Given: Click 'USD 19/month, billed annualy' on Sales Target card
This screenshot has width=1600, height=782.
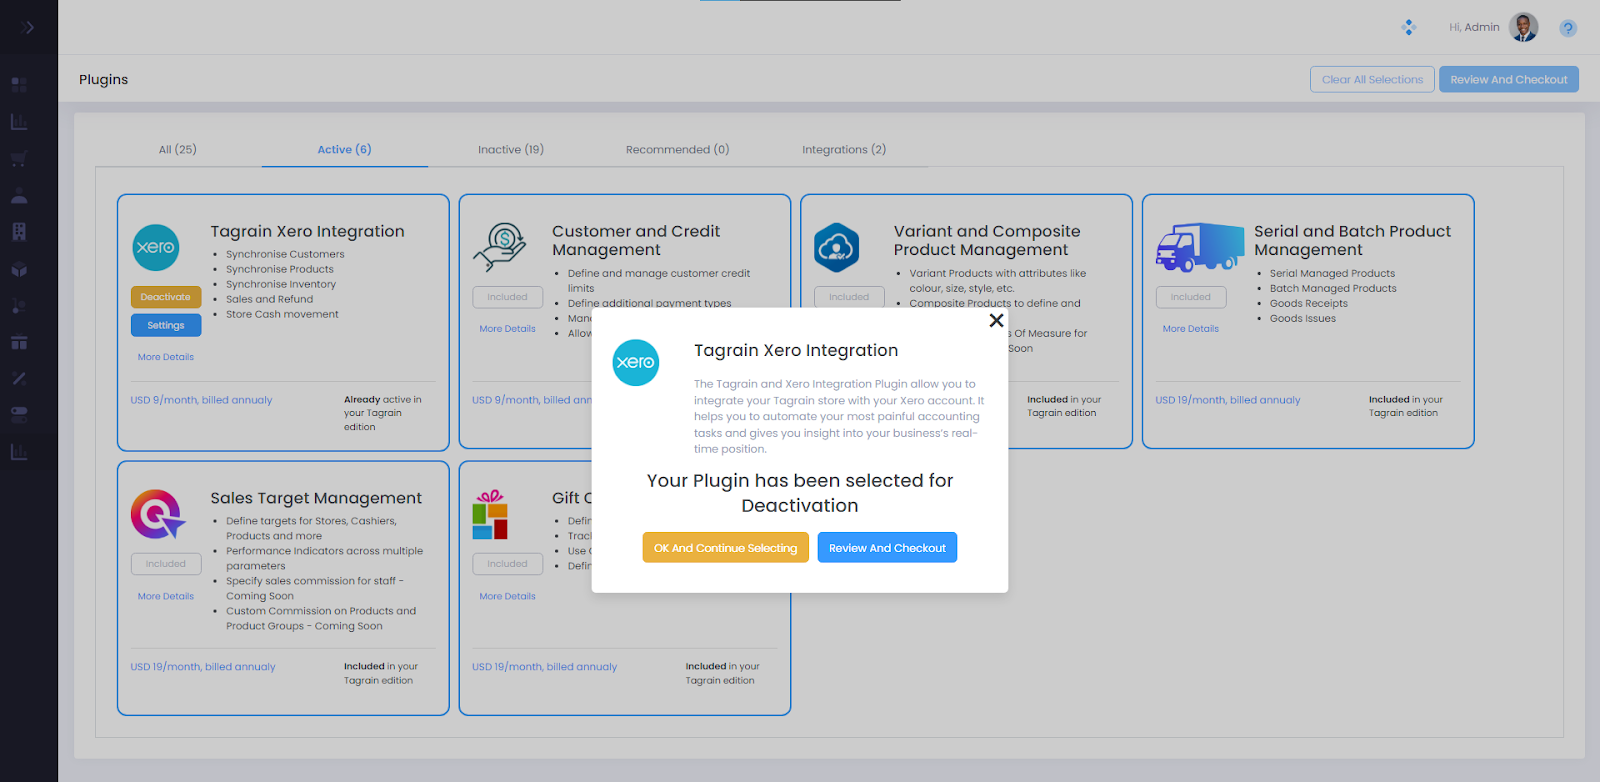Looking at the screenshot, I should click(203, 667).
